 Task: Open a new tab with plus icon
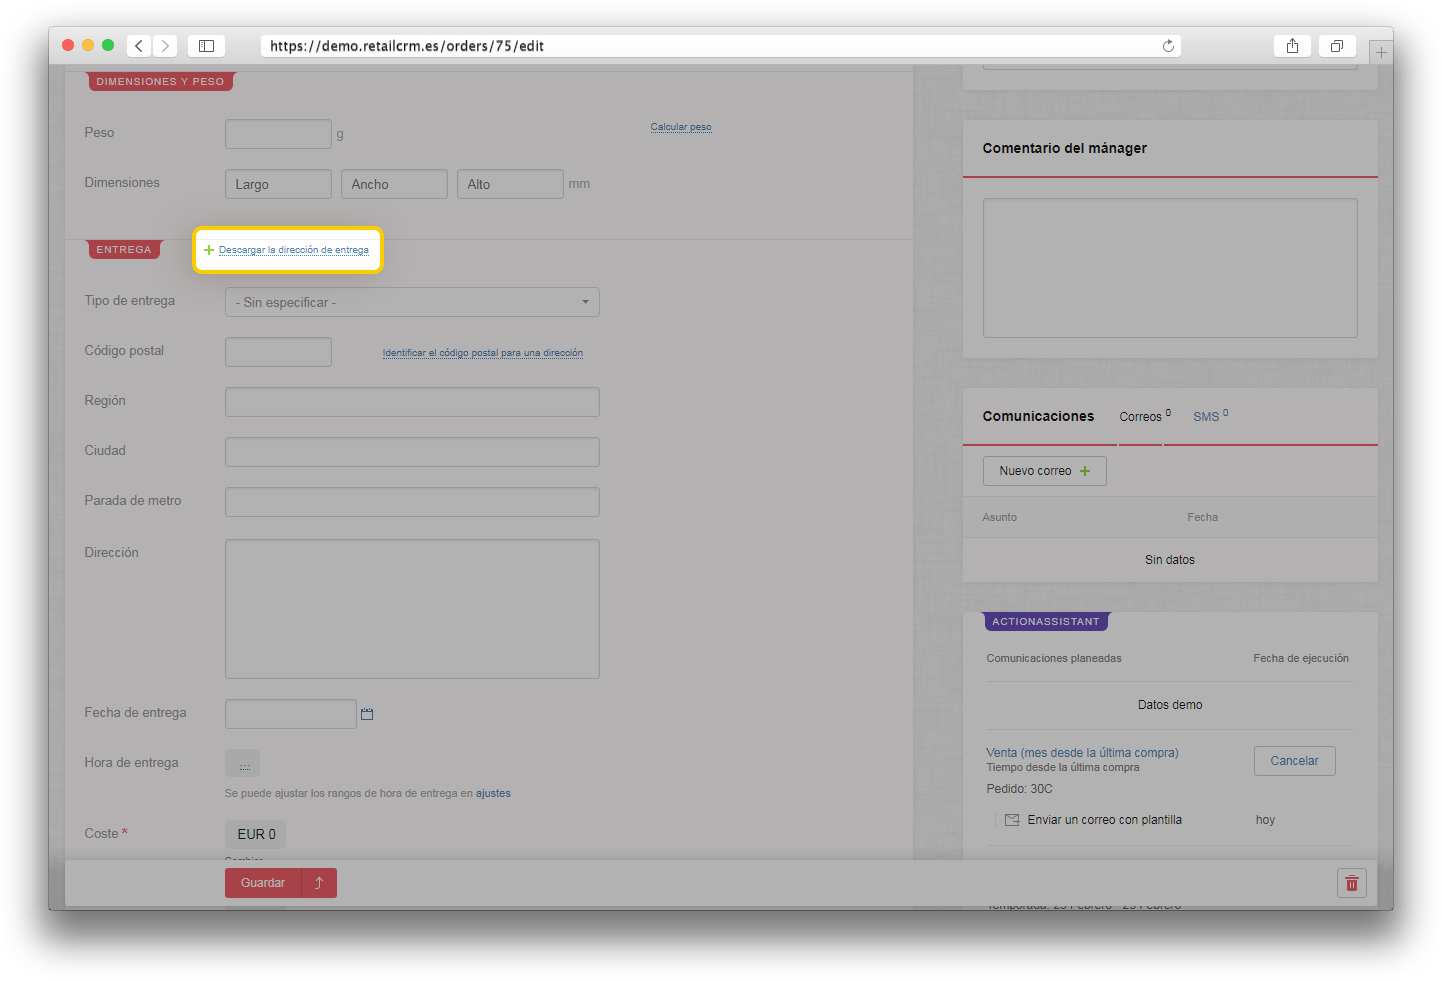1381,52
